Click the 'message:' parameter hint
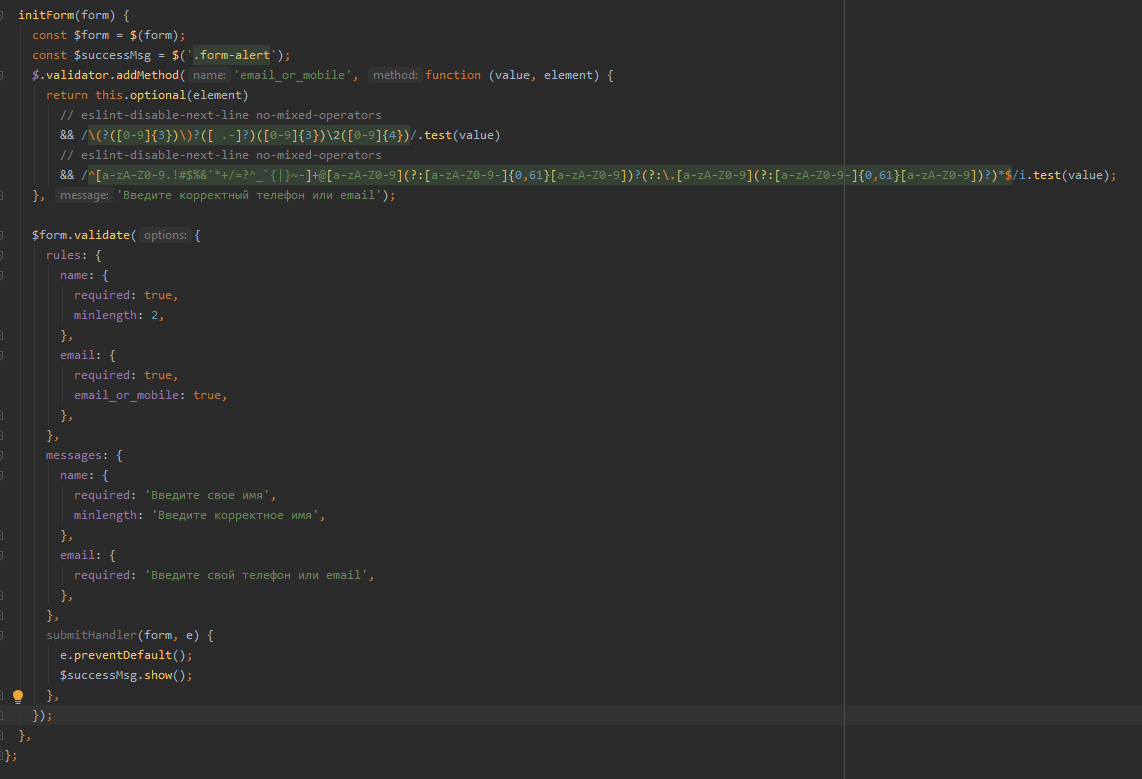The image size is (1142, 779). 84,195
